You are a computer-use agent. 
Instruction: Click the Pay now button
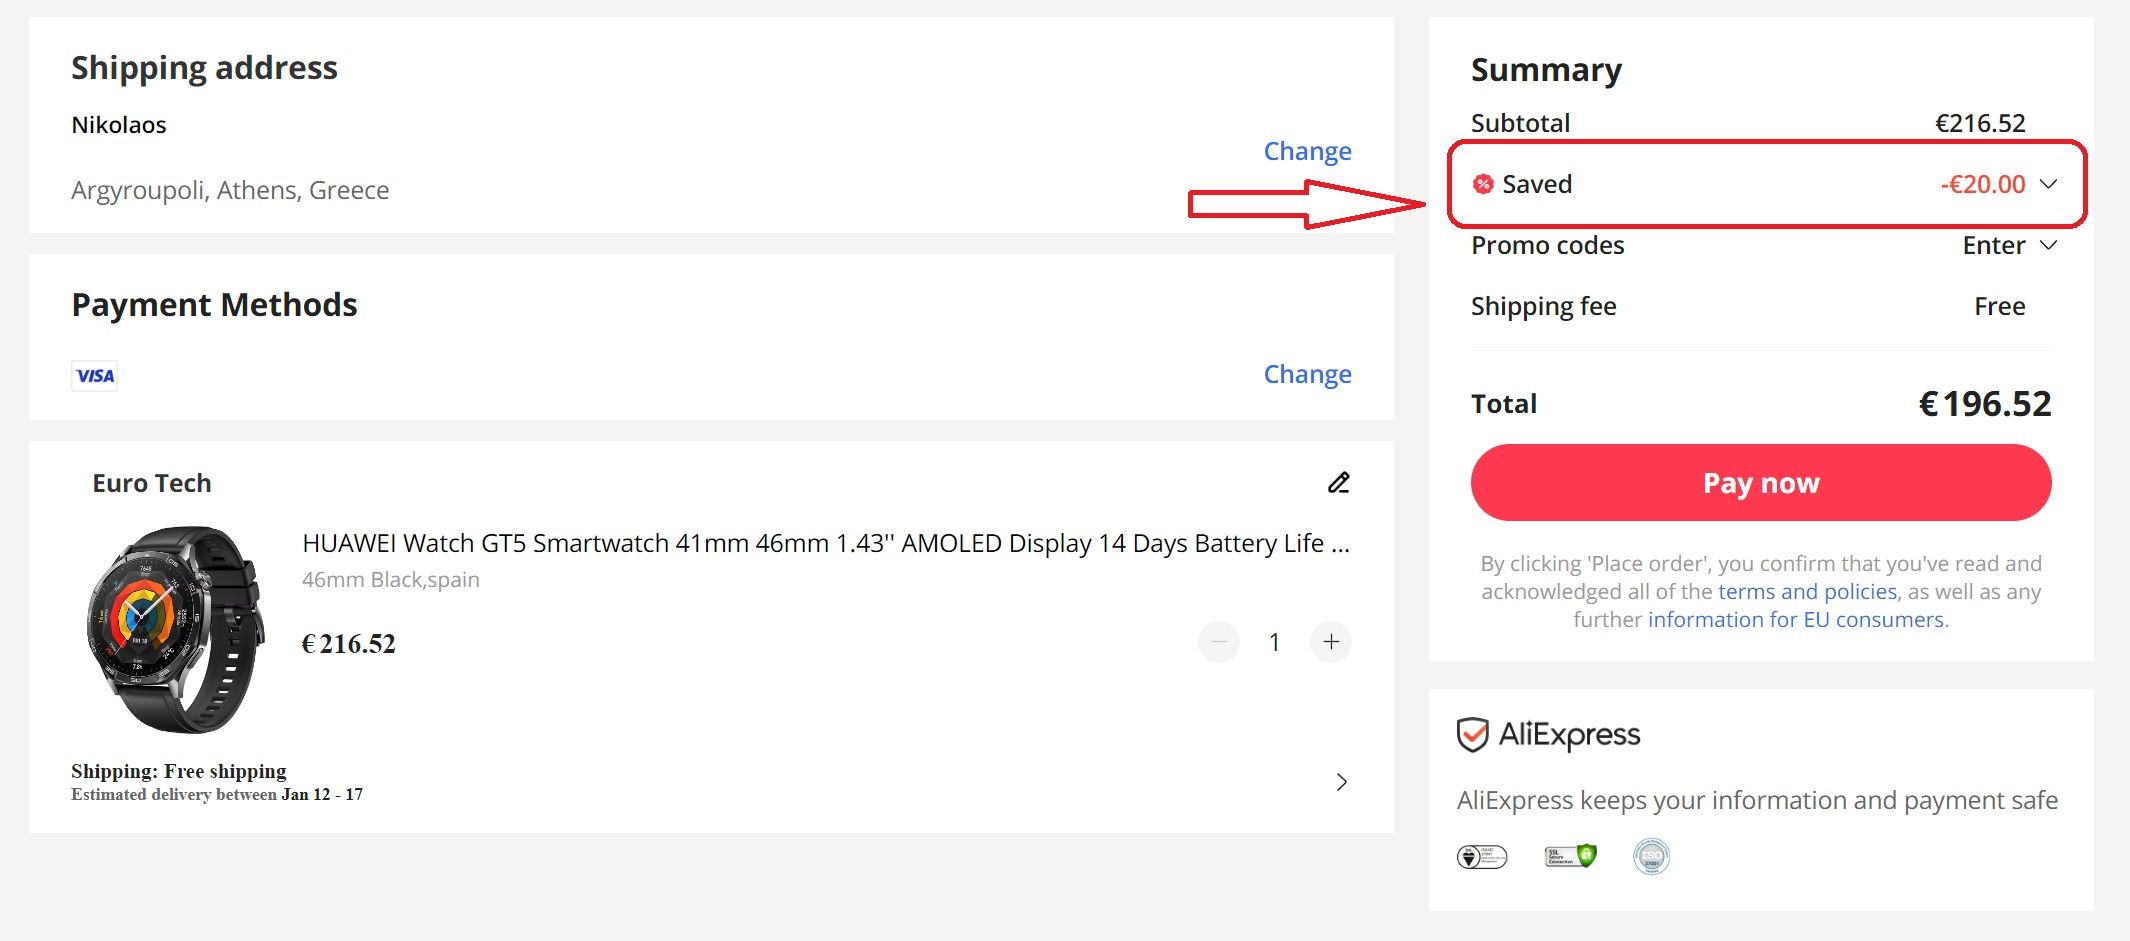(1761, 483)
